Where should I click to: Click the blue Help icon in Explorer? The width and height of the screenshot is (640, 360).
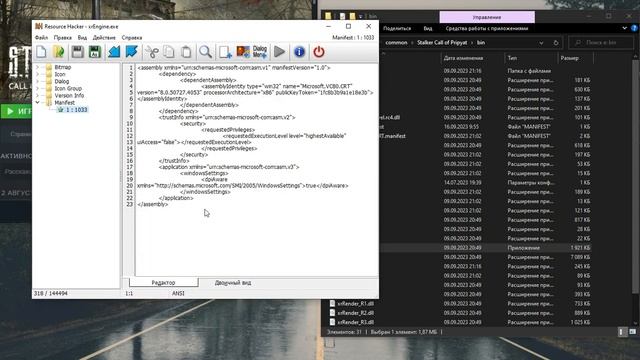click(x=634, y=28)
